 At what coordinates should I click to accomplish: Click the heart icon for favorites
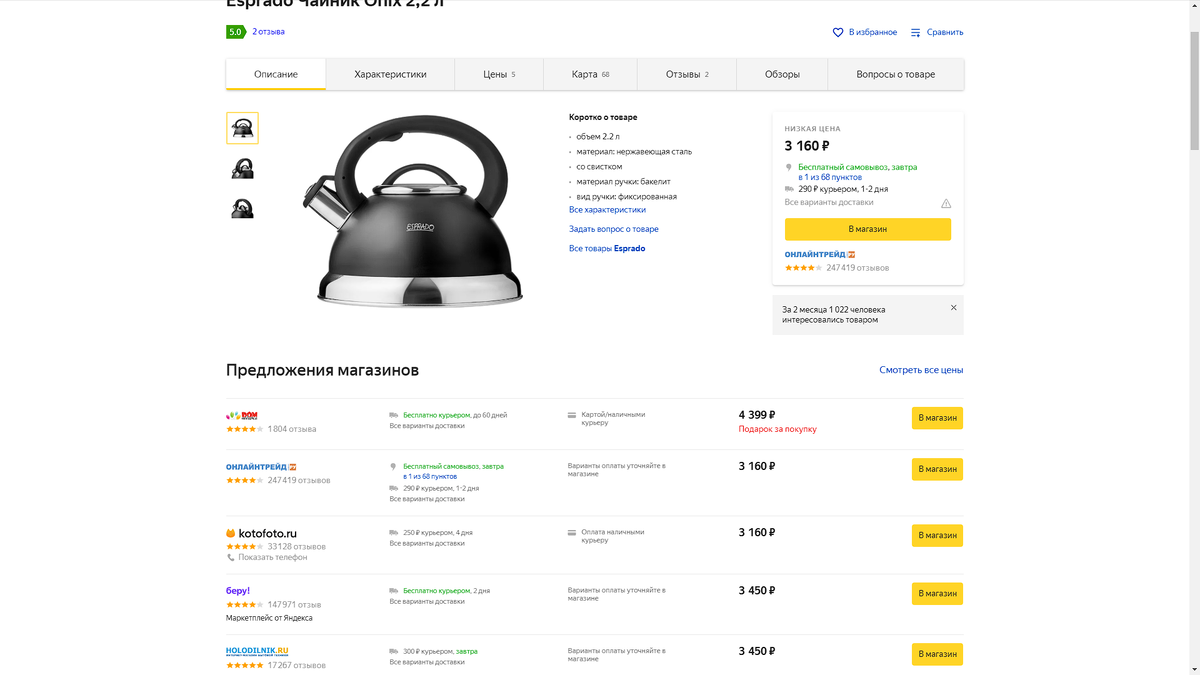838,33
